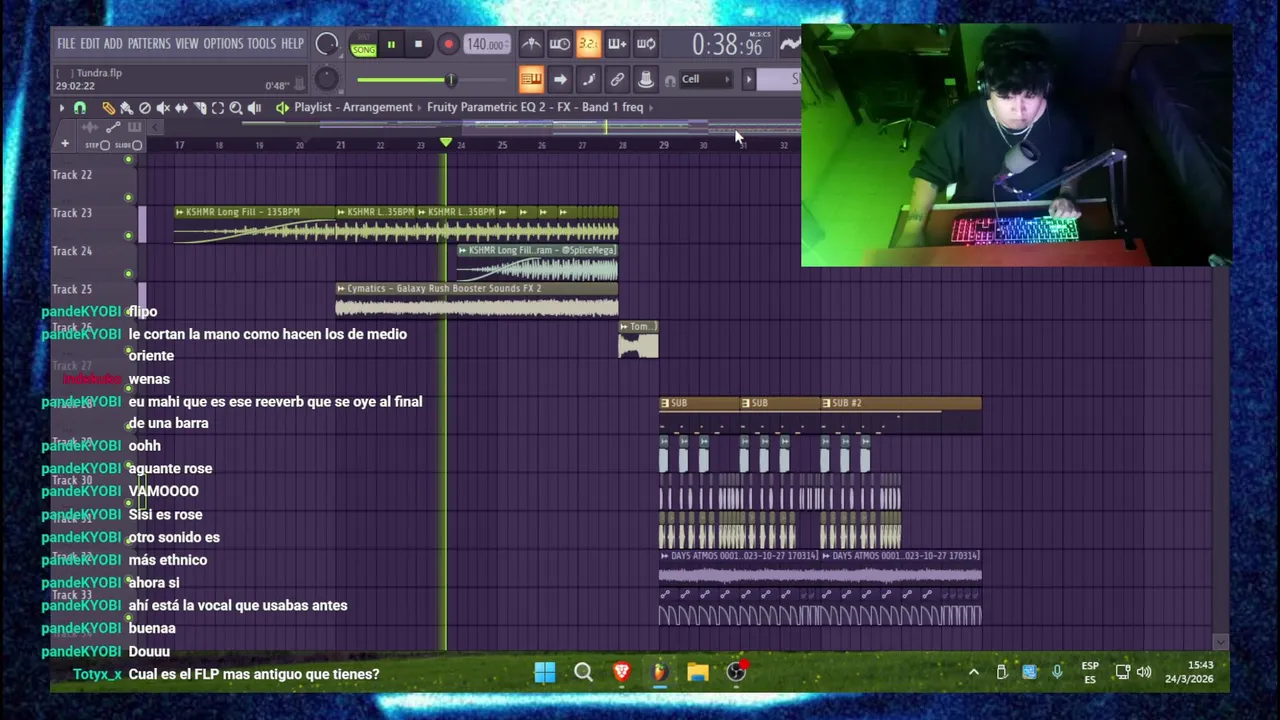The image size is (1280, 720).
Task: Open the TOOLS menu
Action: [x=261, y=44]
